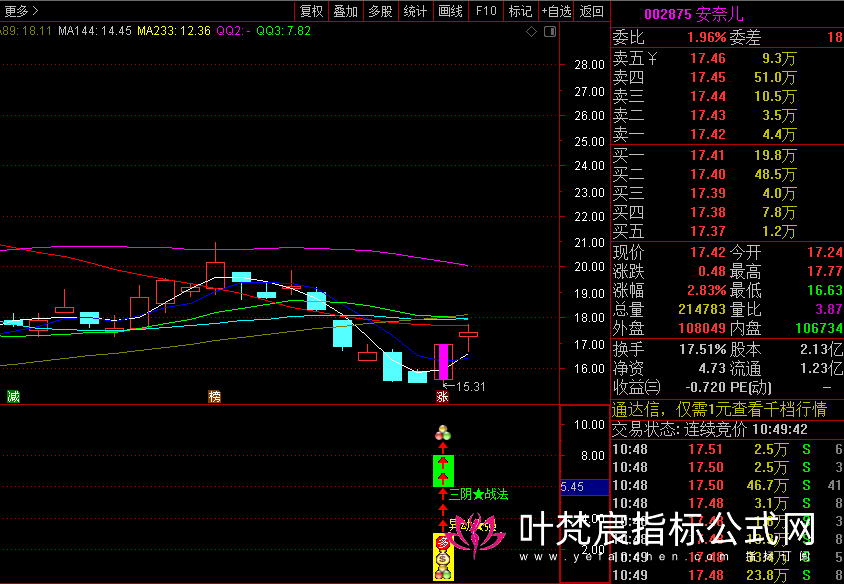This screenshot has height=584, width=844.
Task: Click the 涨幅 2.83% value
Action: pos(706,290)
